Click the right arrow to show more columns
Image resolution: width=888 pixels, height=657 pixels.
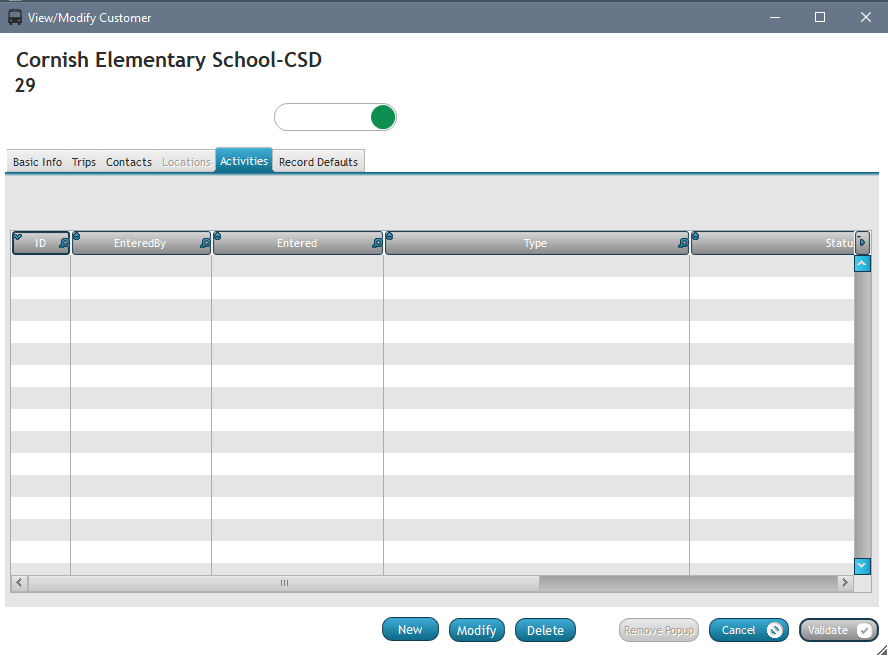[862, 243]
